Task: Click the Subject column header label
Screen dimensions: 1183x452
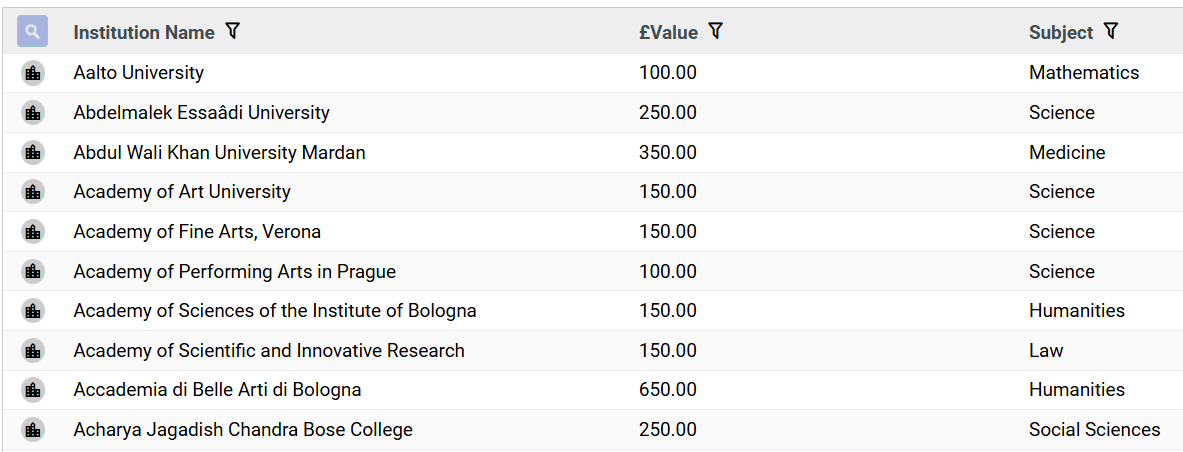Action: (1060, 33)
